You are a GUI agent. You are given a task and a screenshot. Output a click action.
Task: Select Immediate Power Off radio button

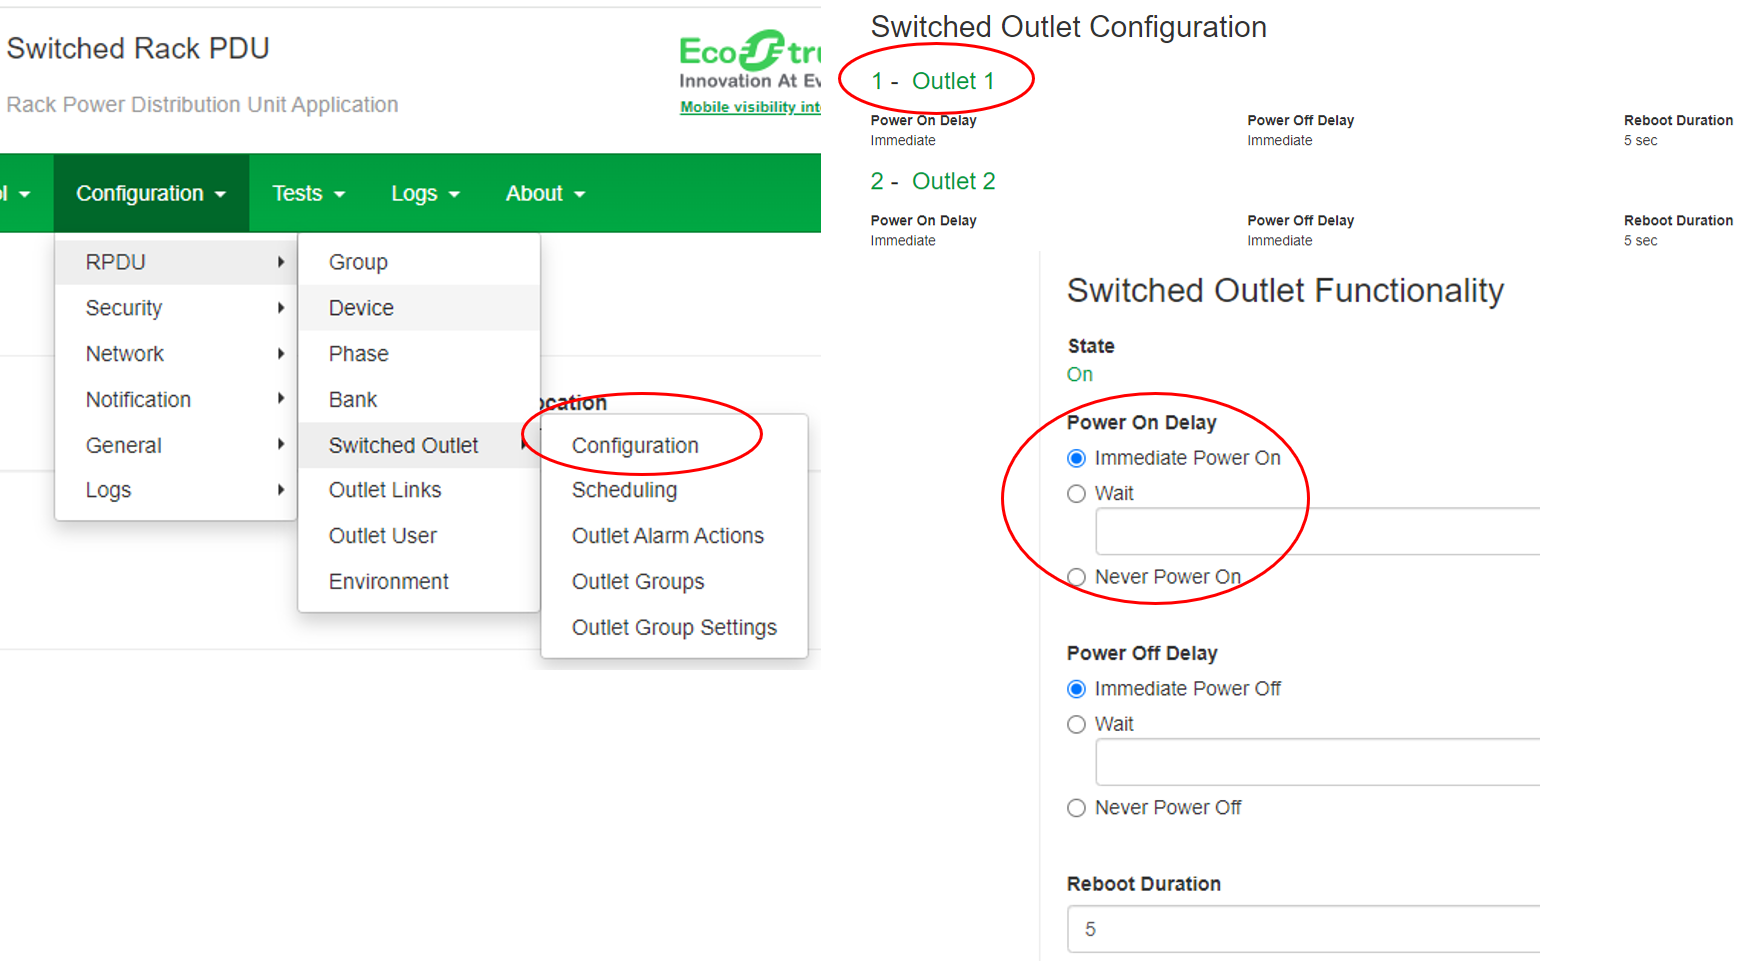pos(1076,689)
